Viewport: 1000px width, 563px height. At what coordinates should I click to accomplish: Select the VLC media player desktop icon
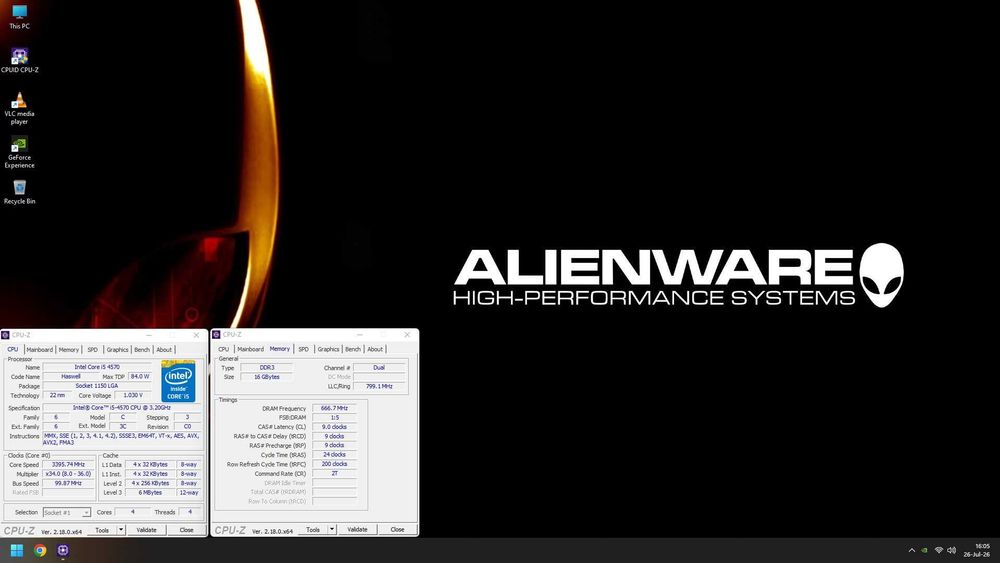click(19, 108)
